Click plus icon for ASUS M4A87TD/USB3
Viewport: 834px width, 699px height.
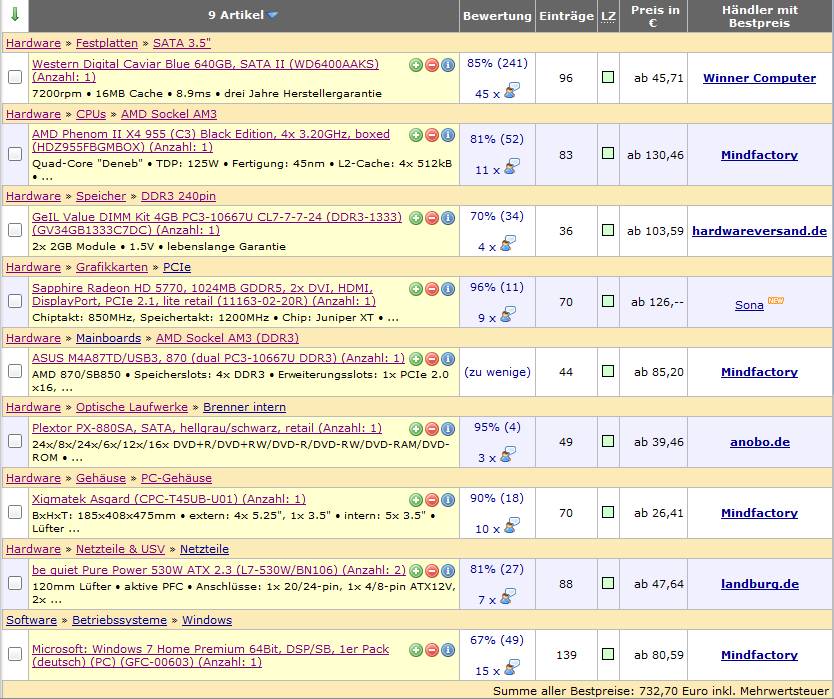[x=416, y=359]
